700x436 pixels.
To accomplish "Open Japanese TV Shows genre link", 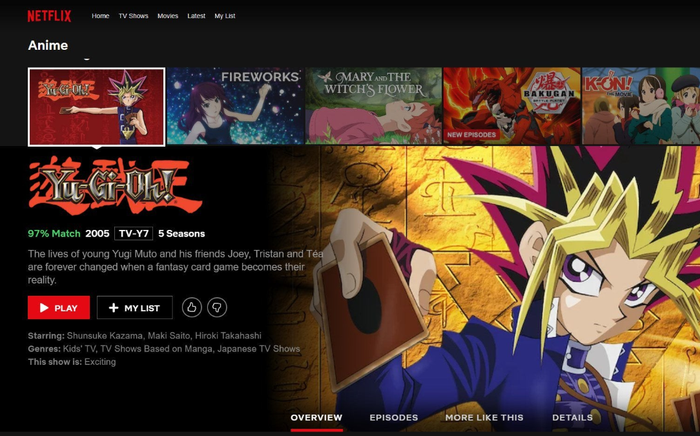I will [x=258, y=349].
